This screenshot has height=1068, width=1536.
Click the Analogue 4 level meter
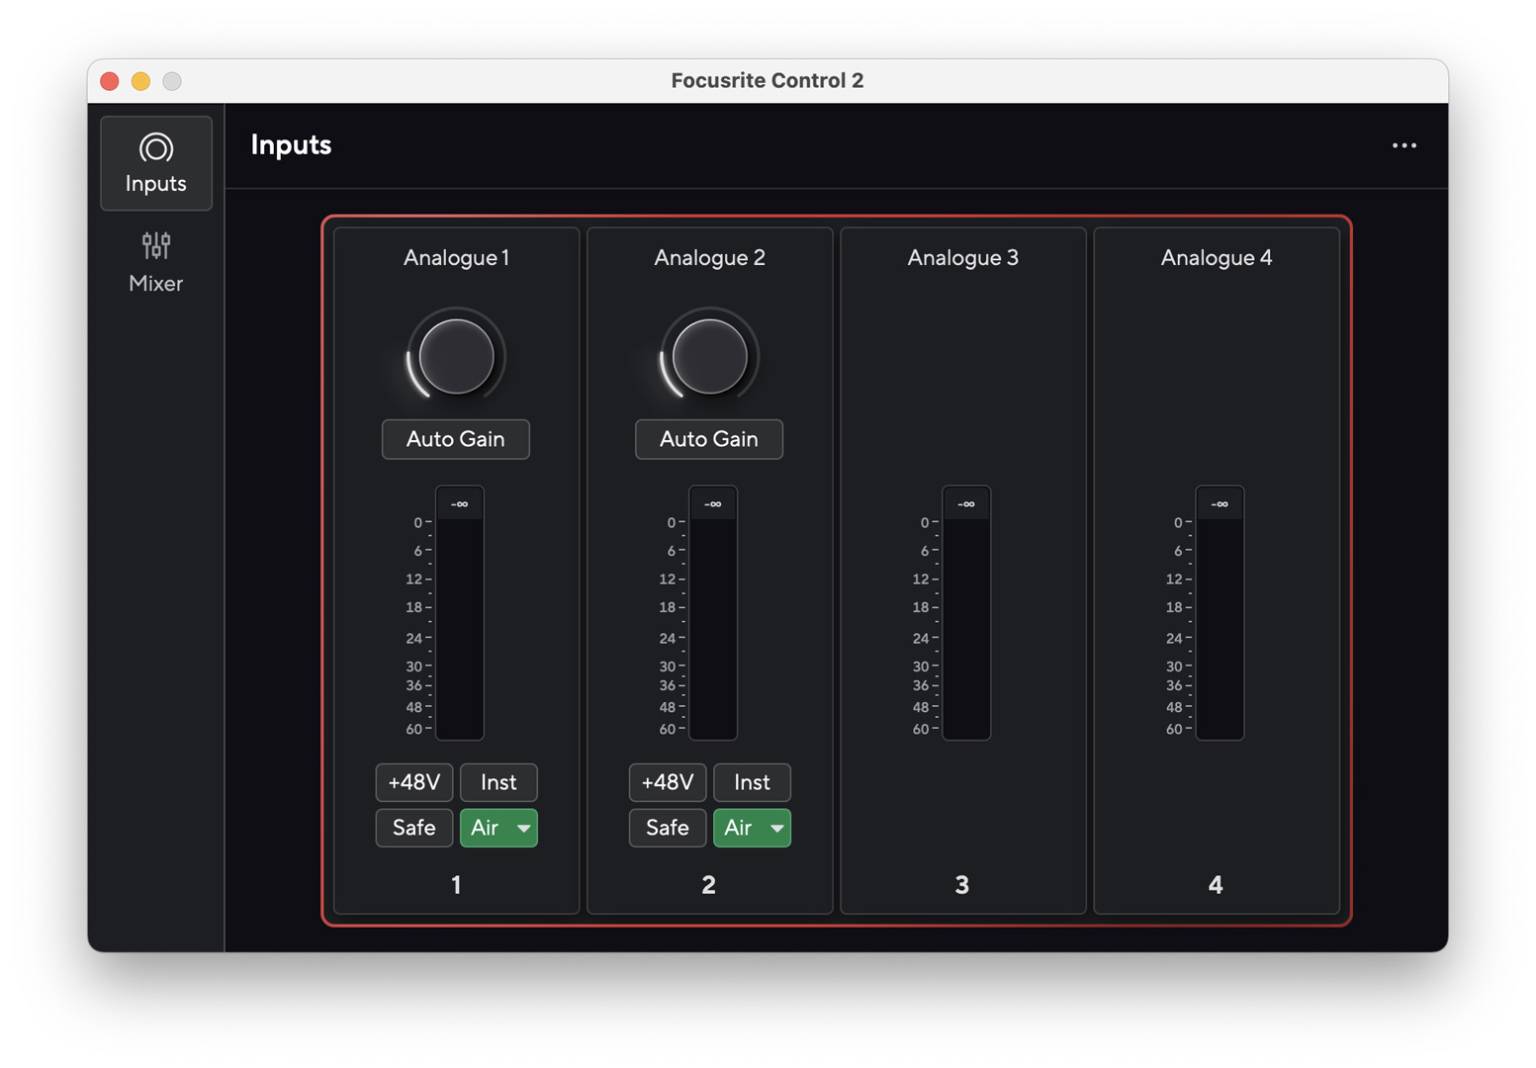tap(1218, 615)
